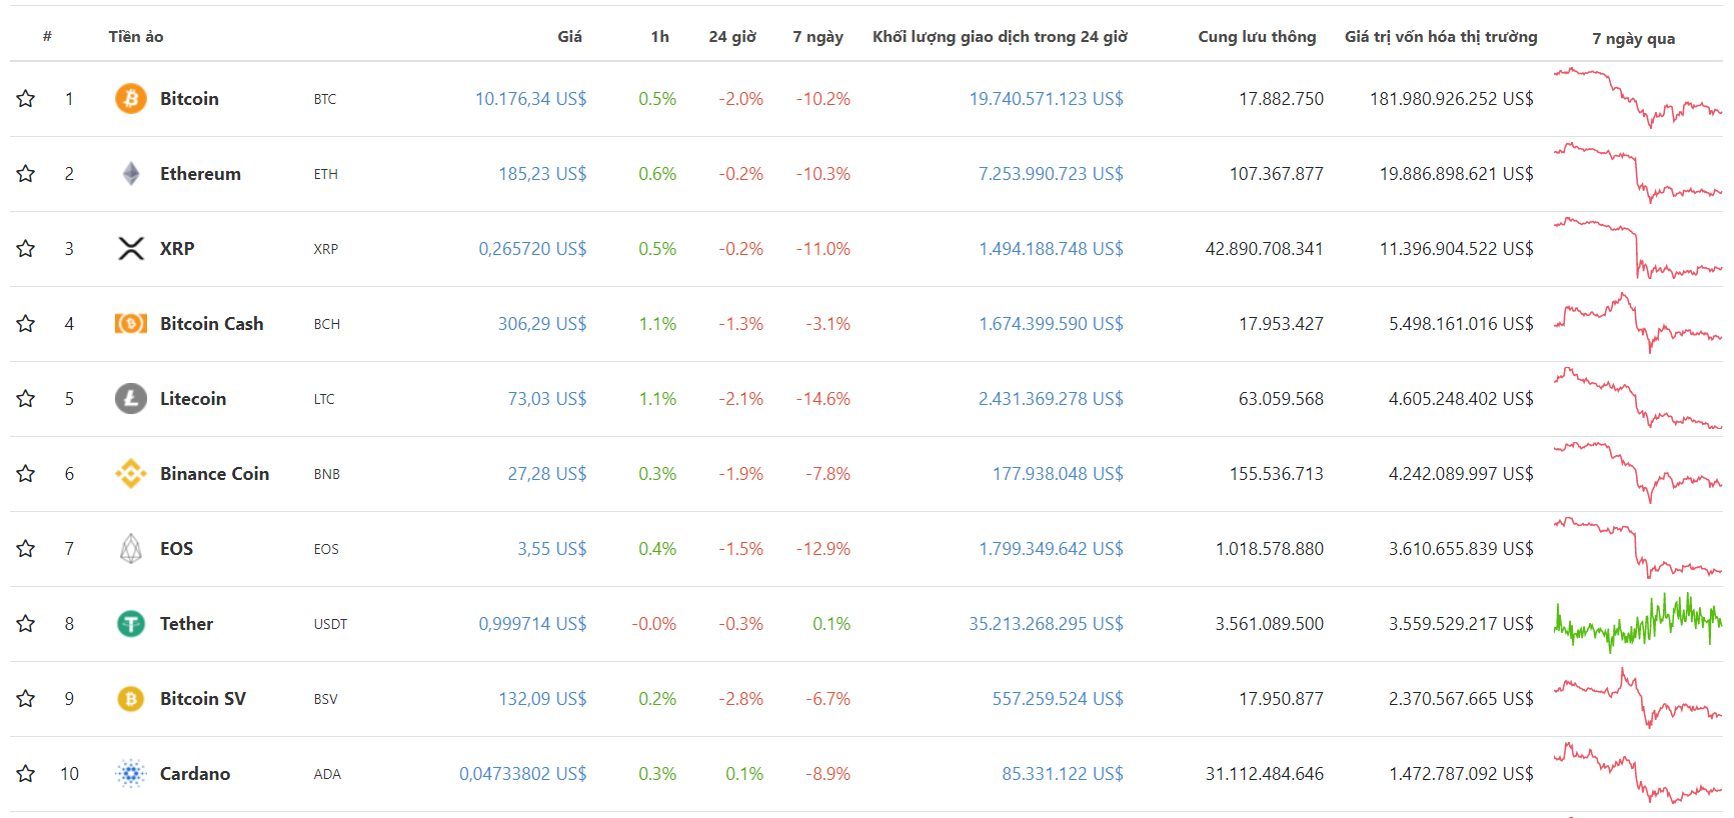
Task: Click XRP supply 42.890.708.341
Action: [x=1264, y=248]
